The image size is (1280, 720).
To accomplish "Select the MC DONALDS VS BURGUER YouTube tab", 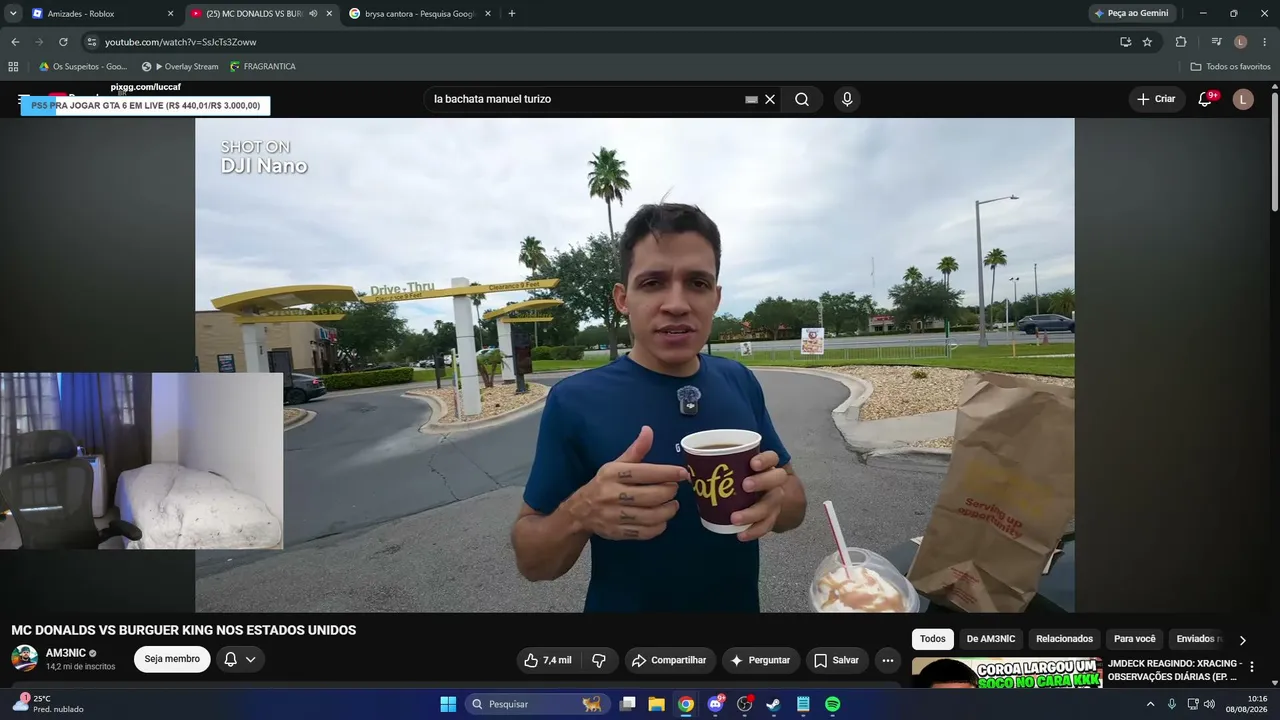I will tap(262, 14).
